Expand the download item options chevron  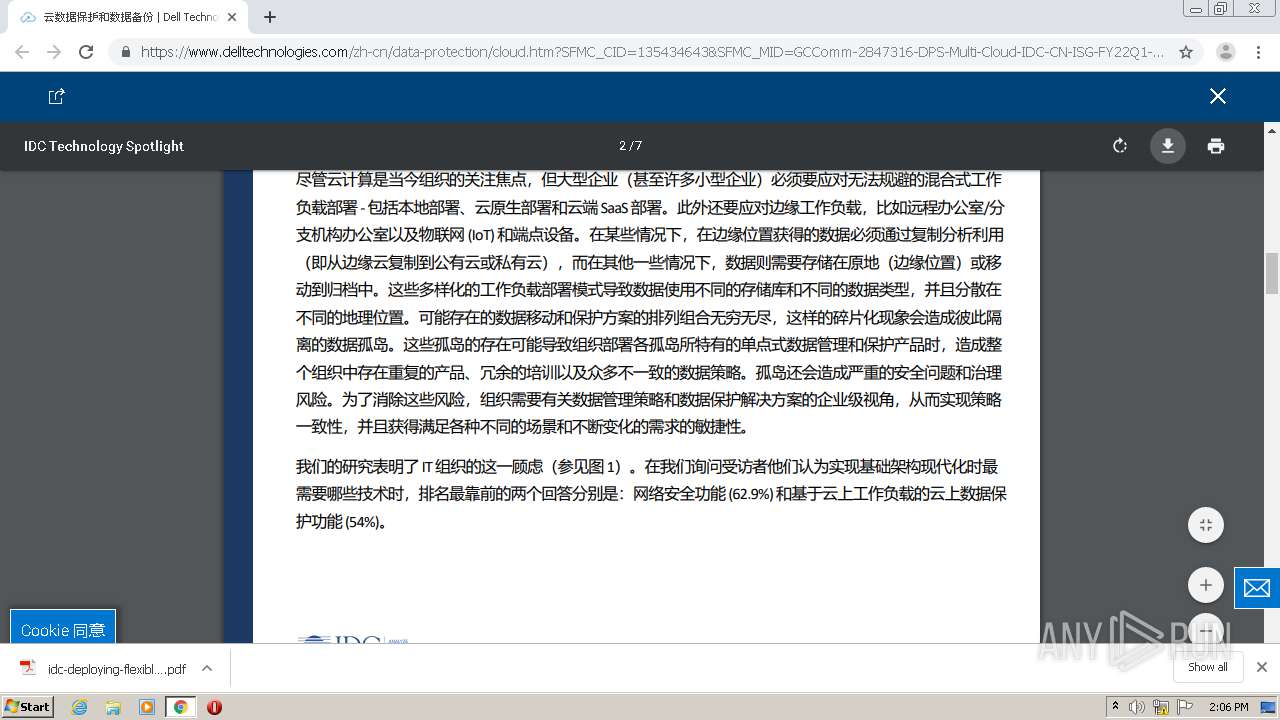[207, 668]
